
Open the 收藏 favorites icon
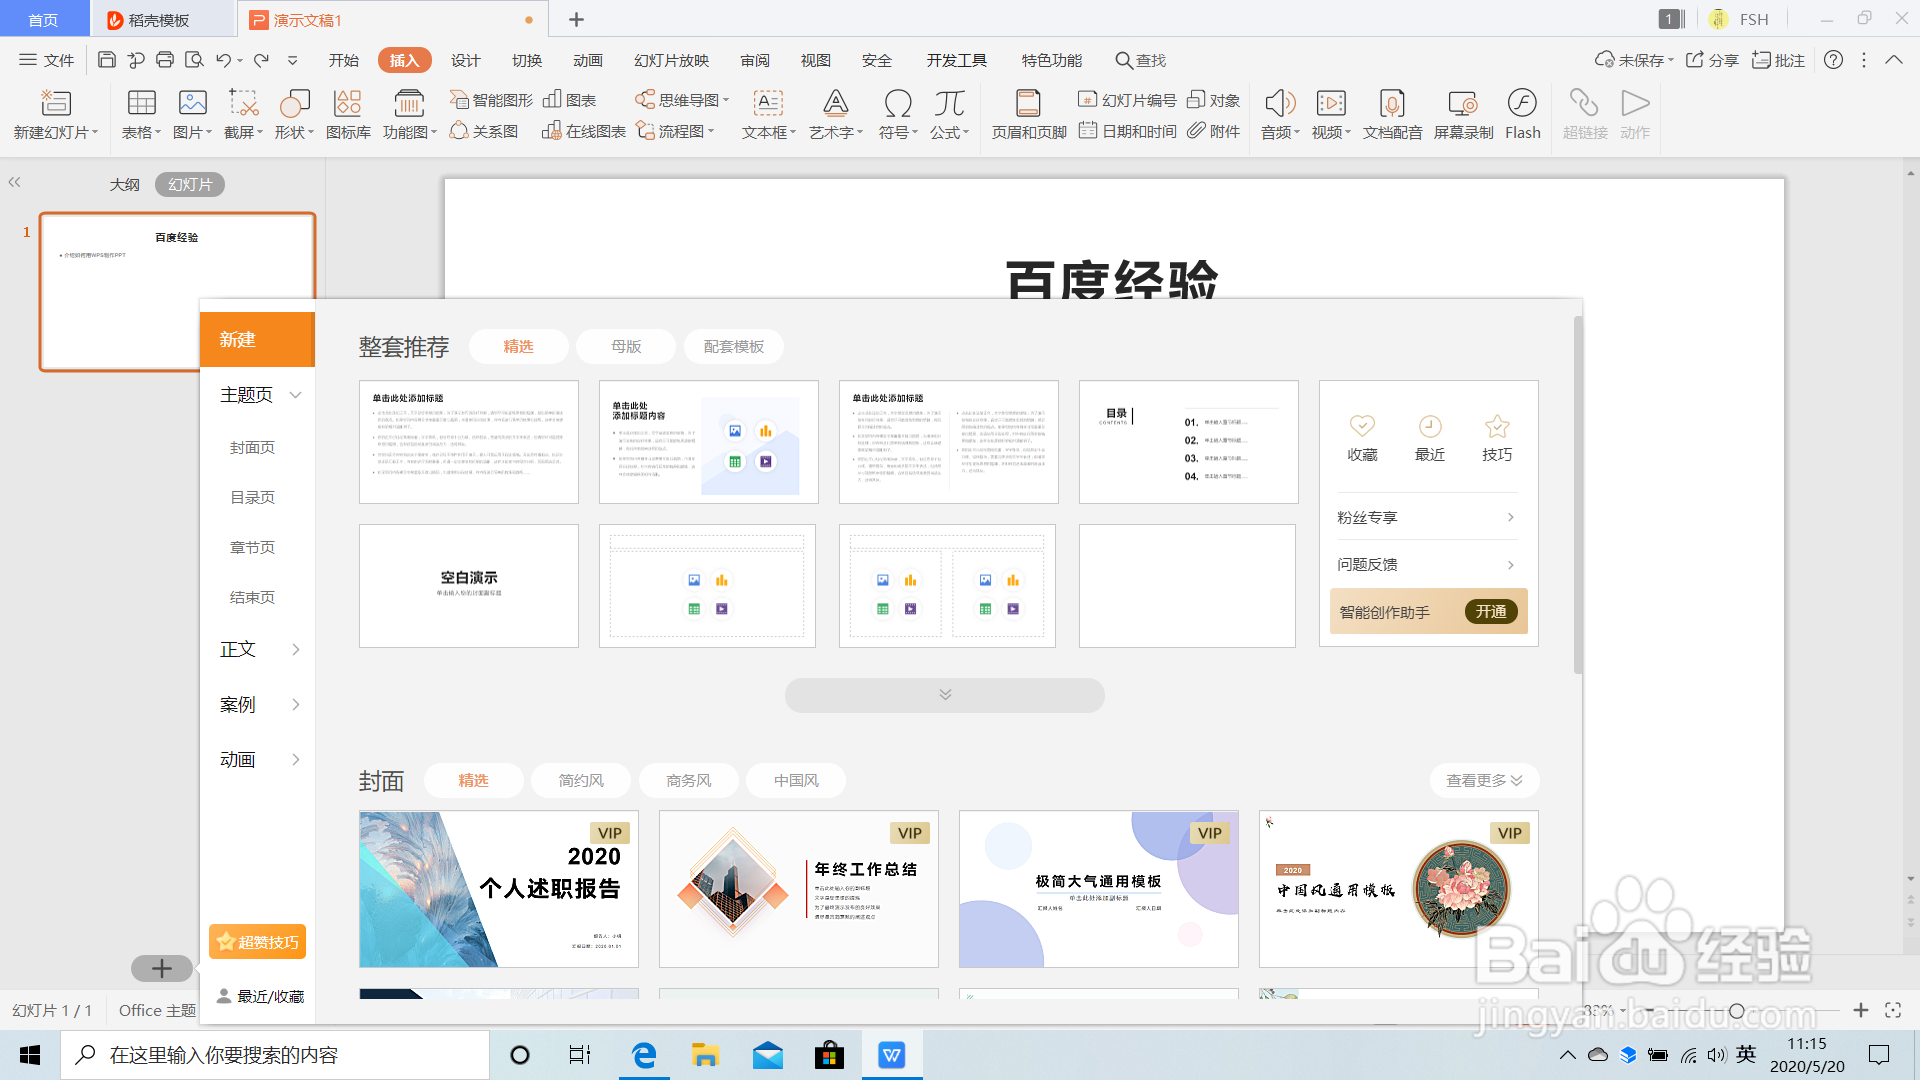coord(1362,438)
